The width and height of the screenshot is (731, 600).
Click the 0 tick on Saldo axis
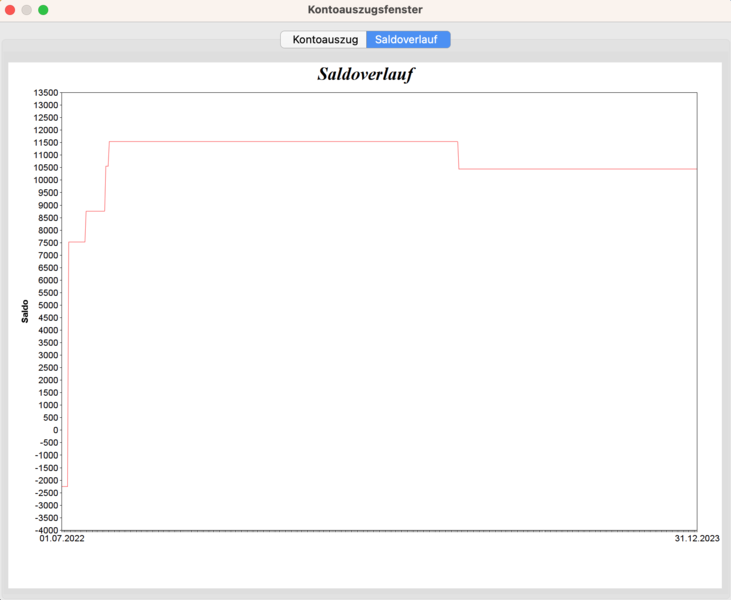[x=55, y=430]
